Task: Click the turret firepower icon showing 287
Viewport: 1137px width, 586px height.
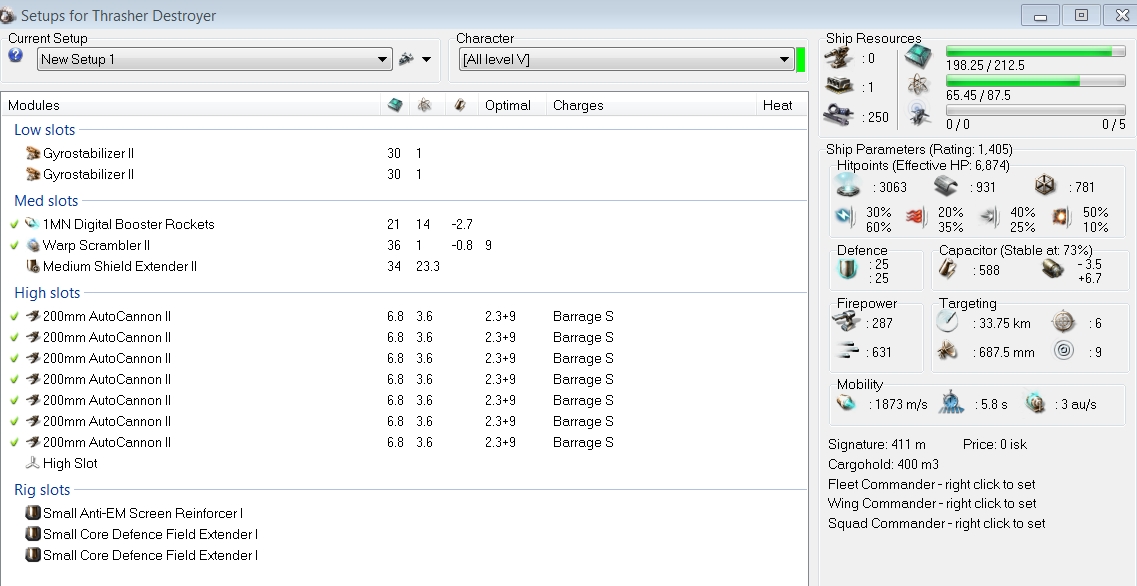Action: (847, 321)
